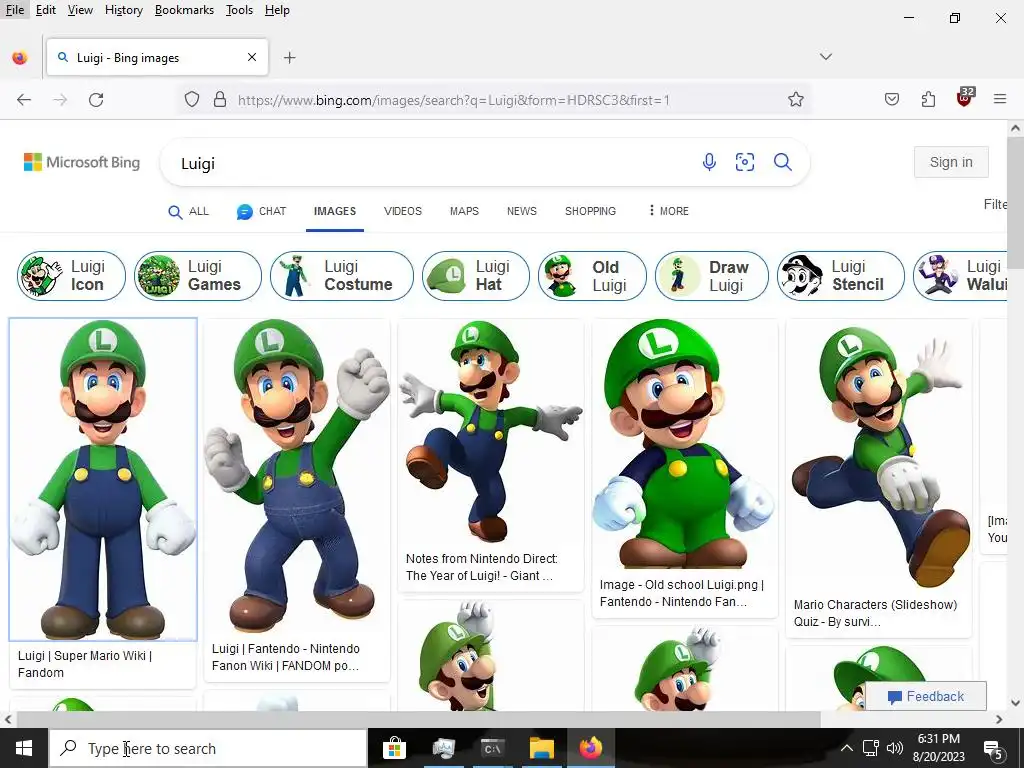Open the volume icon in system tray
The image size is (1024, 768).
click(895, 748)
